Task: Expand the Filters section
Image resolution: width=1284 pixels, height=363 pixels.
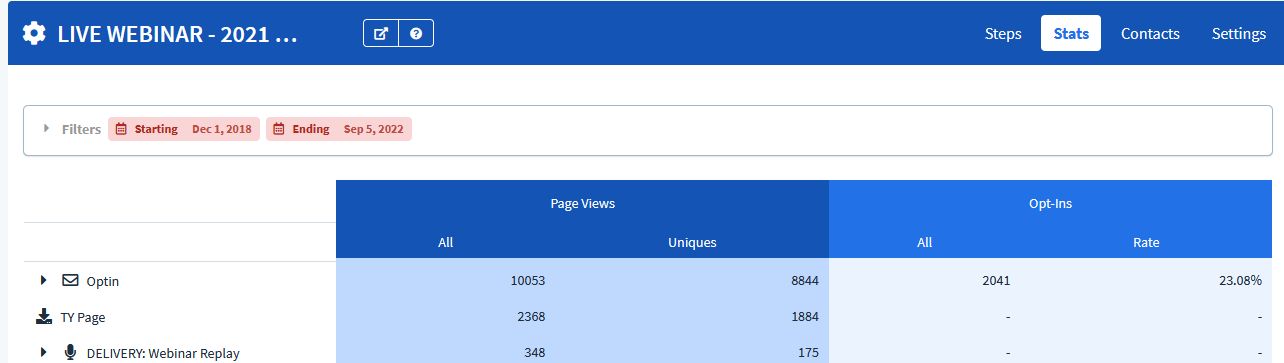Action: tap(46, 128)
